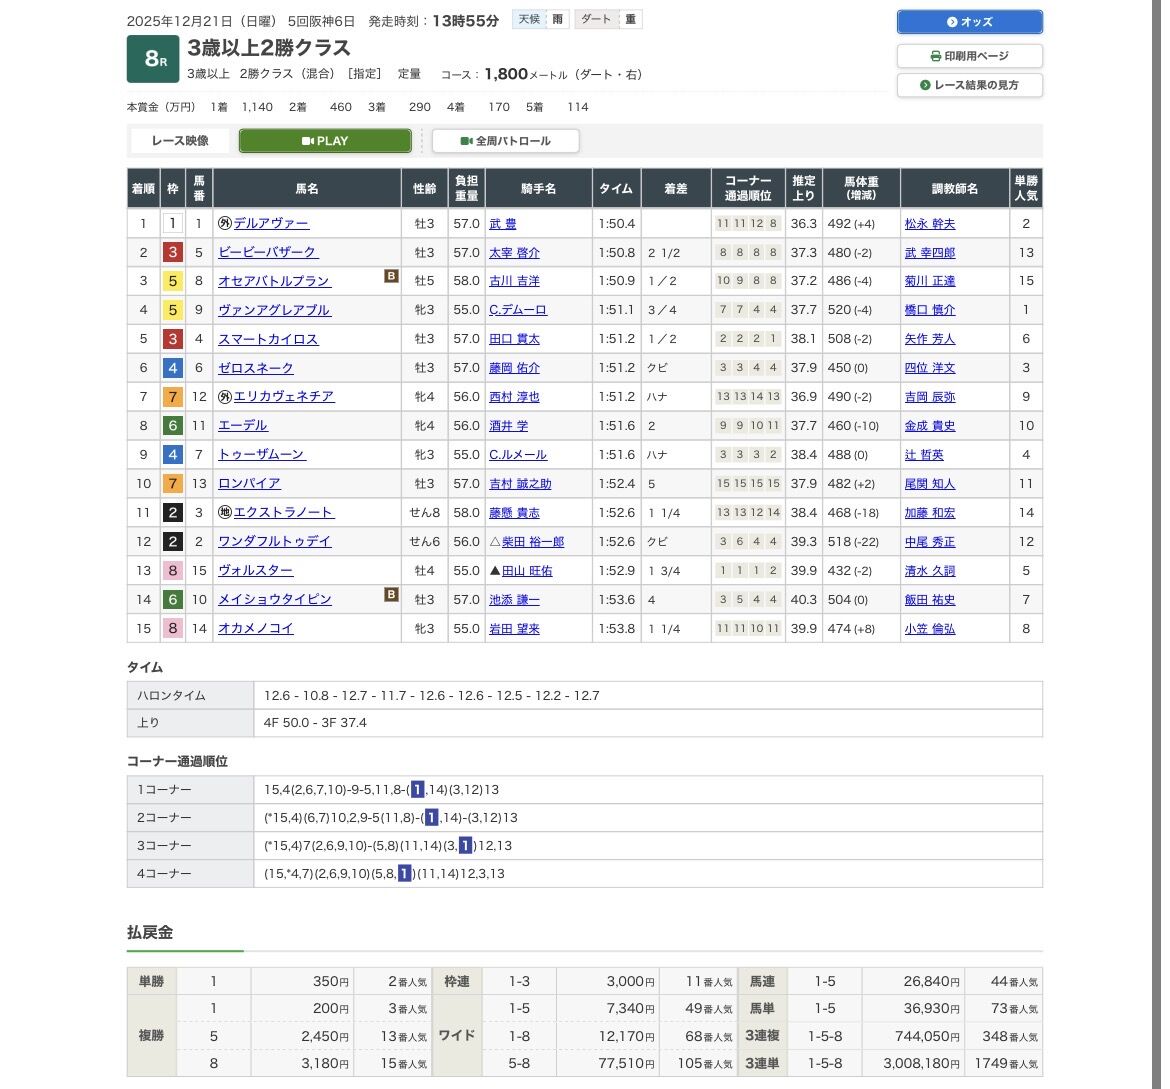Open horse メイショウタイピン link
The width and height of the screenshot is (1170, 1089).
(274, 599)
